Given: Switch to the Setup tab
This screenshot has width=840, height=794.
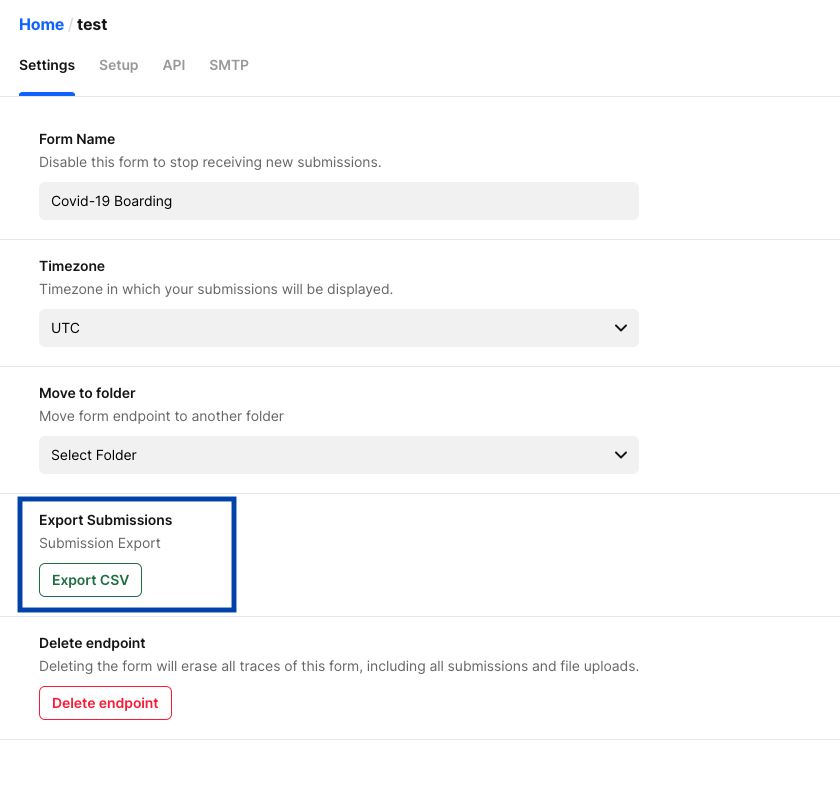Looking at the screenshot, I should click(118, 65).
